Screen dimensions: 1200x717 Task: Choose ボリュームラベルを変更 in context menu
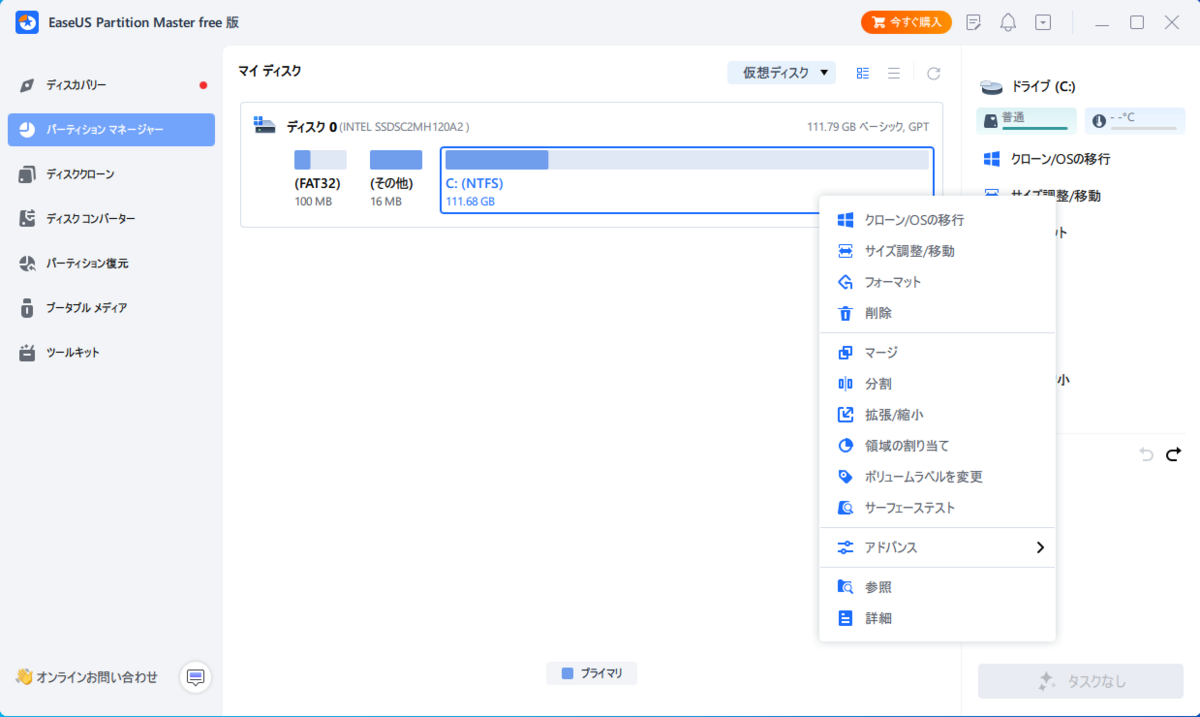tap(937, 477)
